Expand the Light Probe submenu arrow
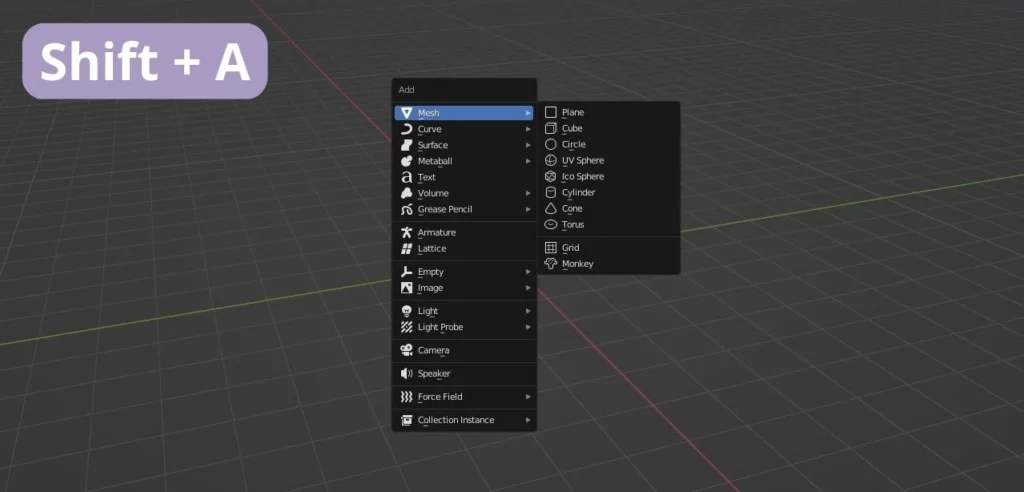The width and height of the screenshot is (1024, 492). point(528,327)
